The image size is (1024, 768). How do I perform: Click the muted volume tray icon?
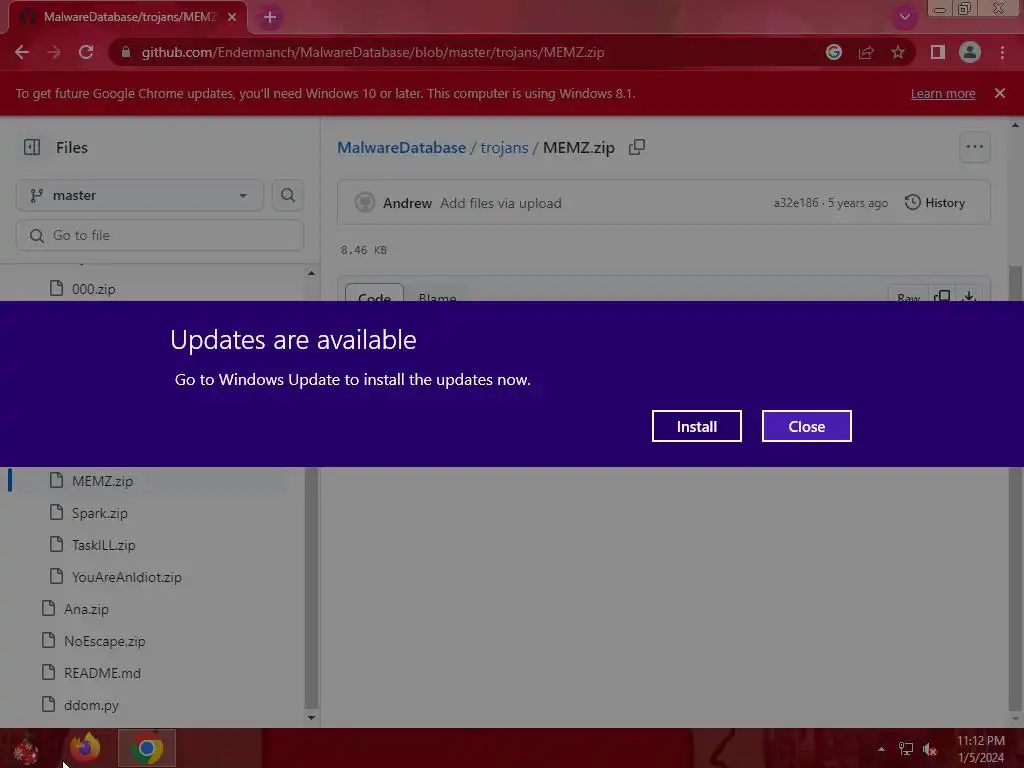point(930,749)
